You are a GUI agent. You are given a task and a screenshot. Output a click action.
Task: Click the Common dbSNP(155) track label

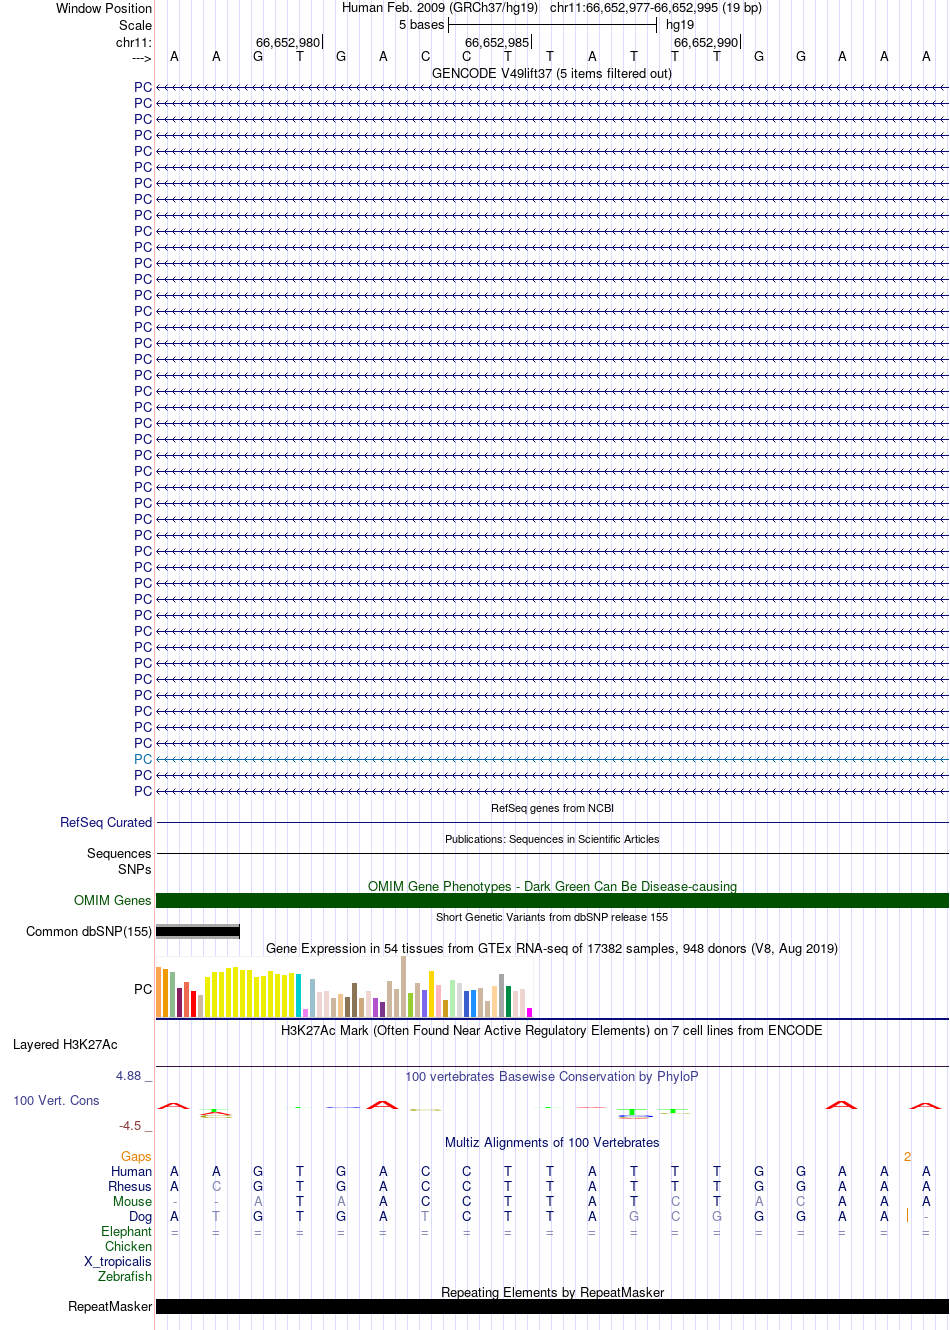pyautogui.click(x=89, y=931)
